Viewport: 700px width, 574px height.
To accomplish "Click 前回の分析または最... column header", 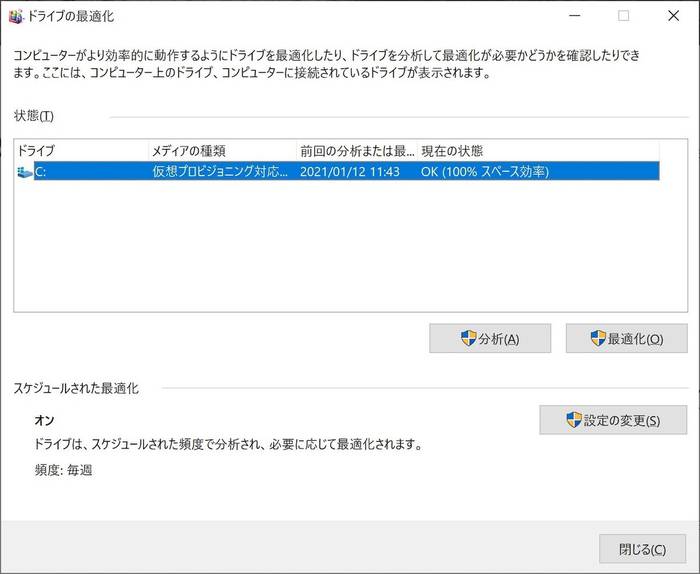I will point(357,151).
